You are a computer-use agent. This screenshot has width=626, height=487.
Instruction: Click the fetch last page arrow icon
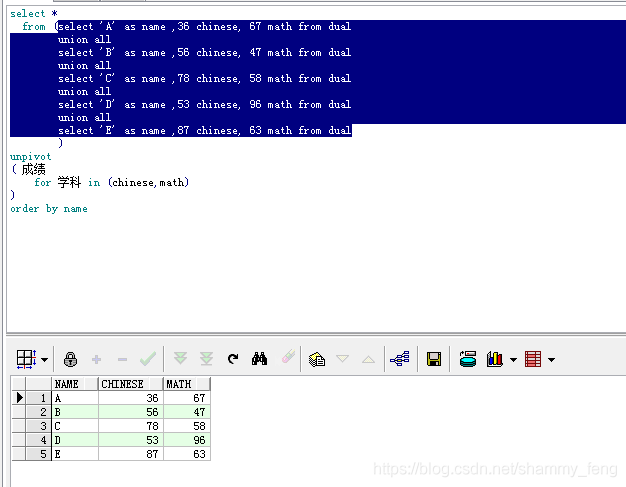(x=206, y=358)
